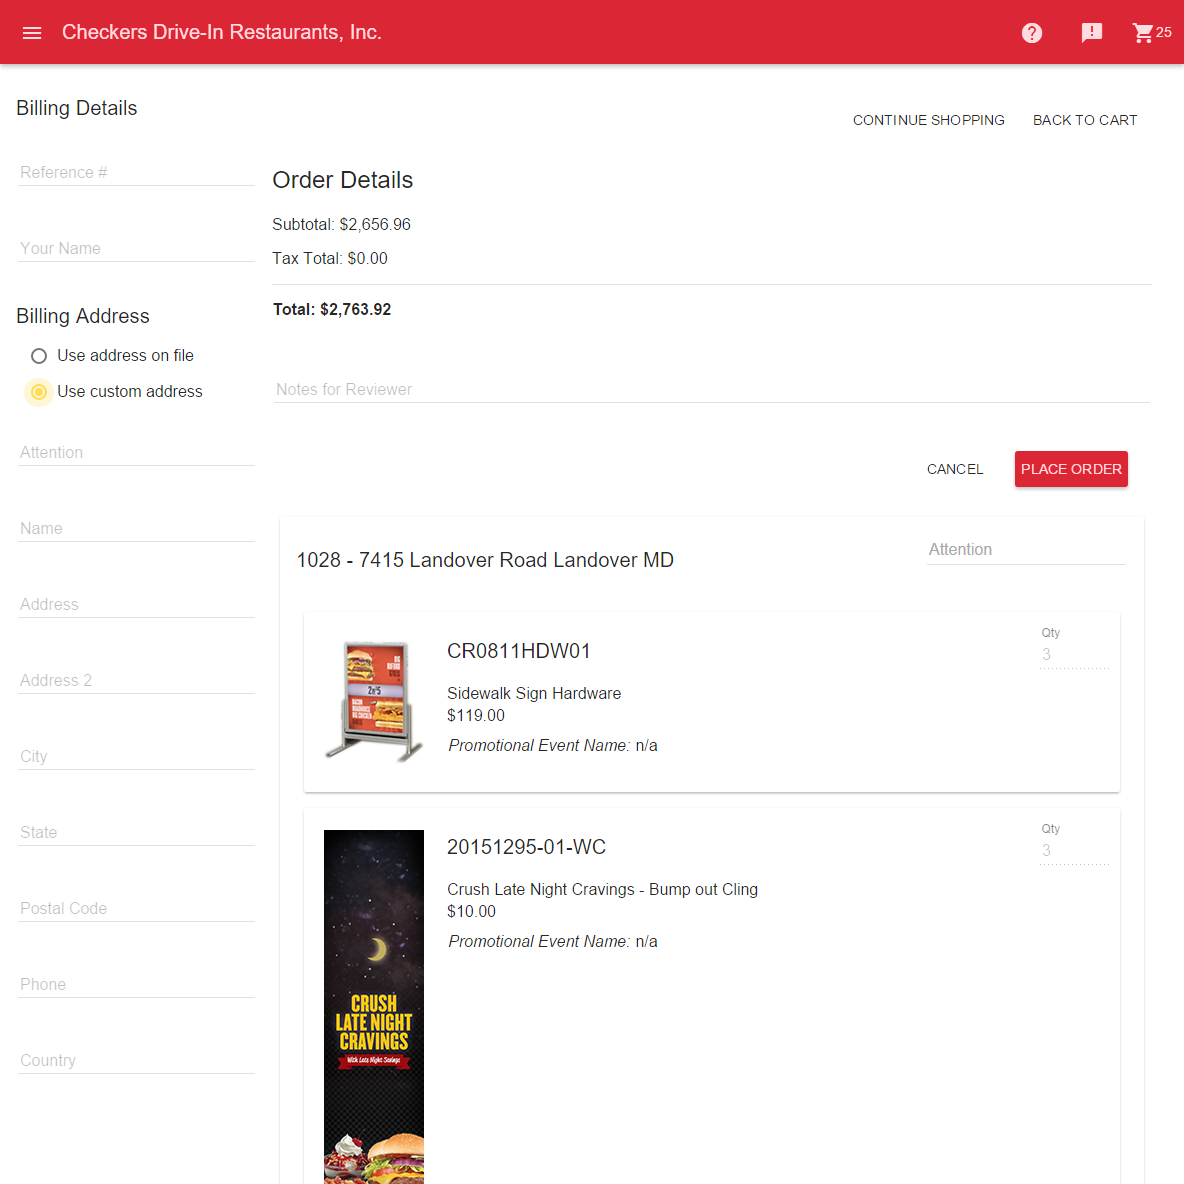Open the help question mark icon
Image resolution: width=1184 pixels, height=1184 pixels.
tap(1031, 32)
